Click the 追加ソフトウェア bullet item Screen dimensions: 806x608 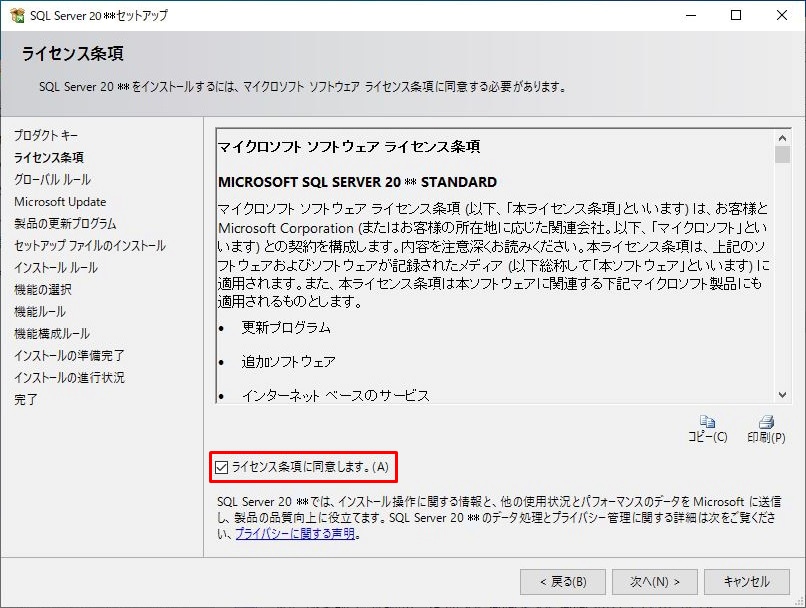click(288, 362)
